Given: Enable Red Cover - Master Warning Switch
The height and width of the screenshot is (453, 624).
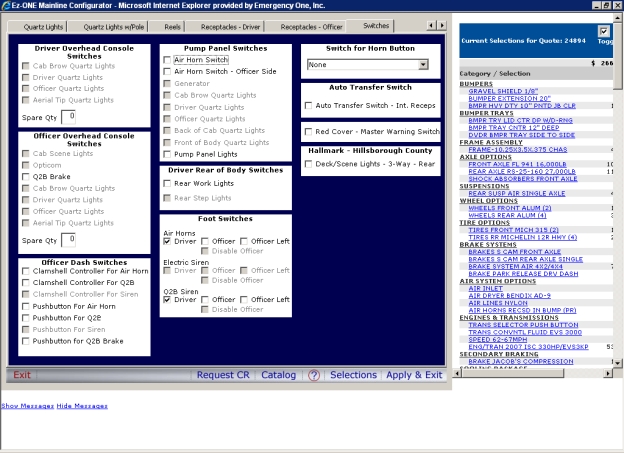Looking at the screenshot, I should click(x=308, y=132).
